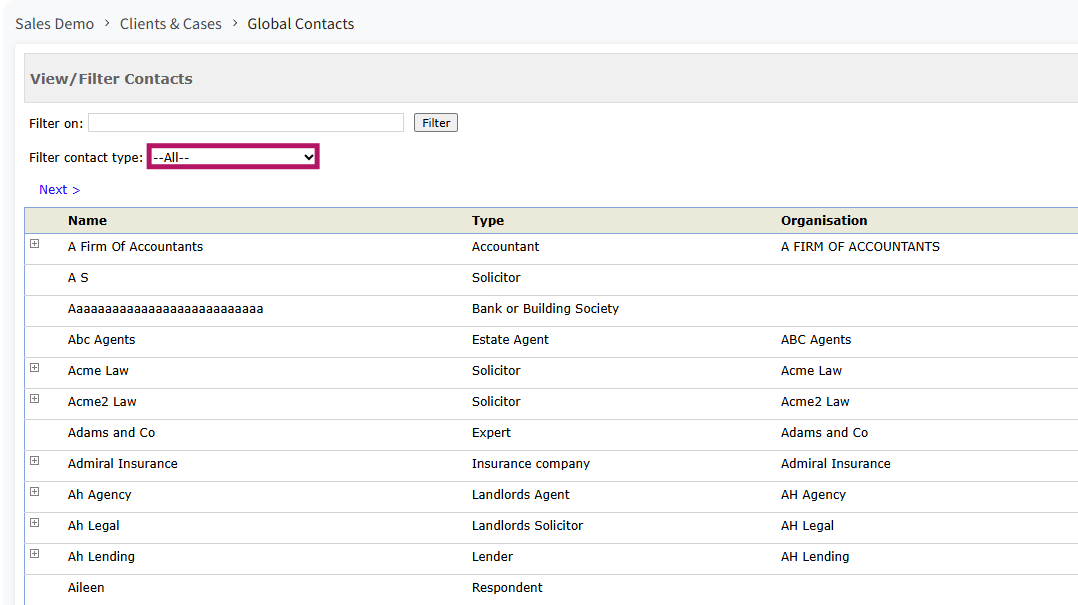Open Sales Demo breadcrumb

click(54, 23)
